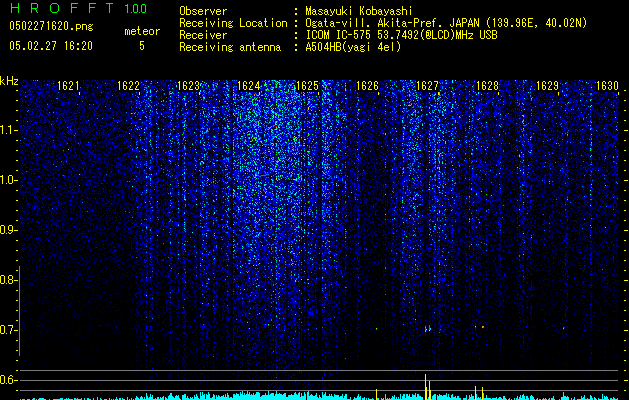Click the Receiver label
Image resolution: width=629 pixels, height=400 pixels.
coord(203,35)
